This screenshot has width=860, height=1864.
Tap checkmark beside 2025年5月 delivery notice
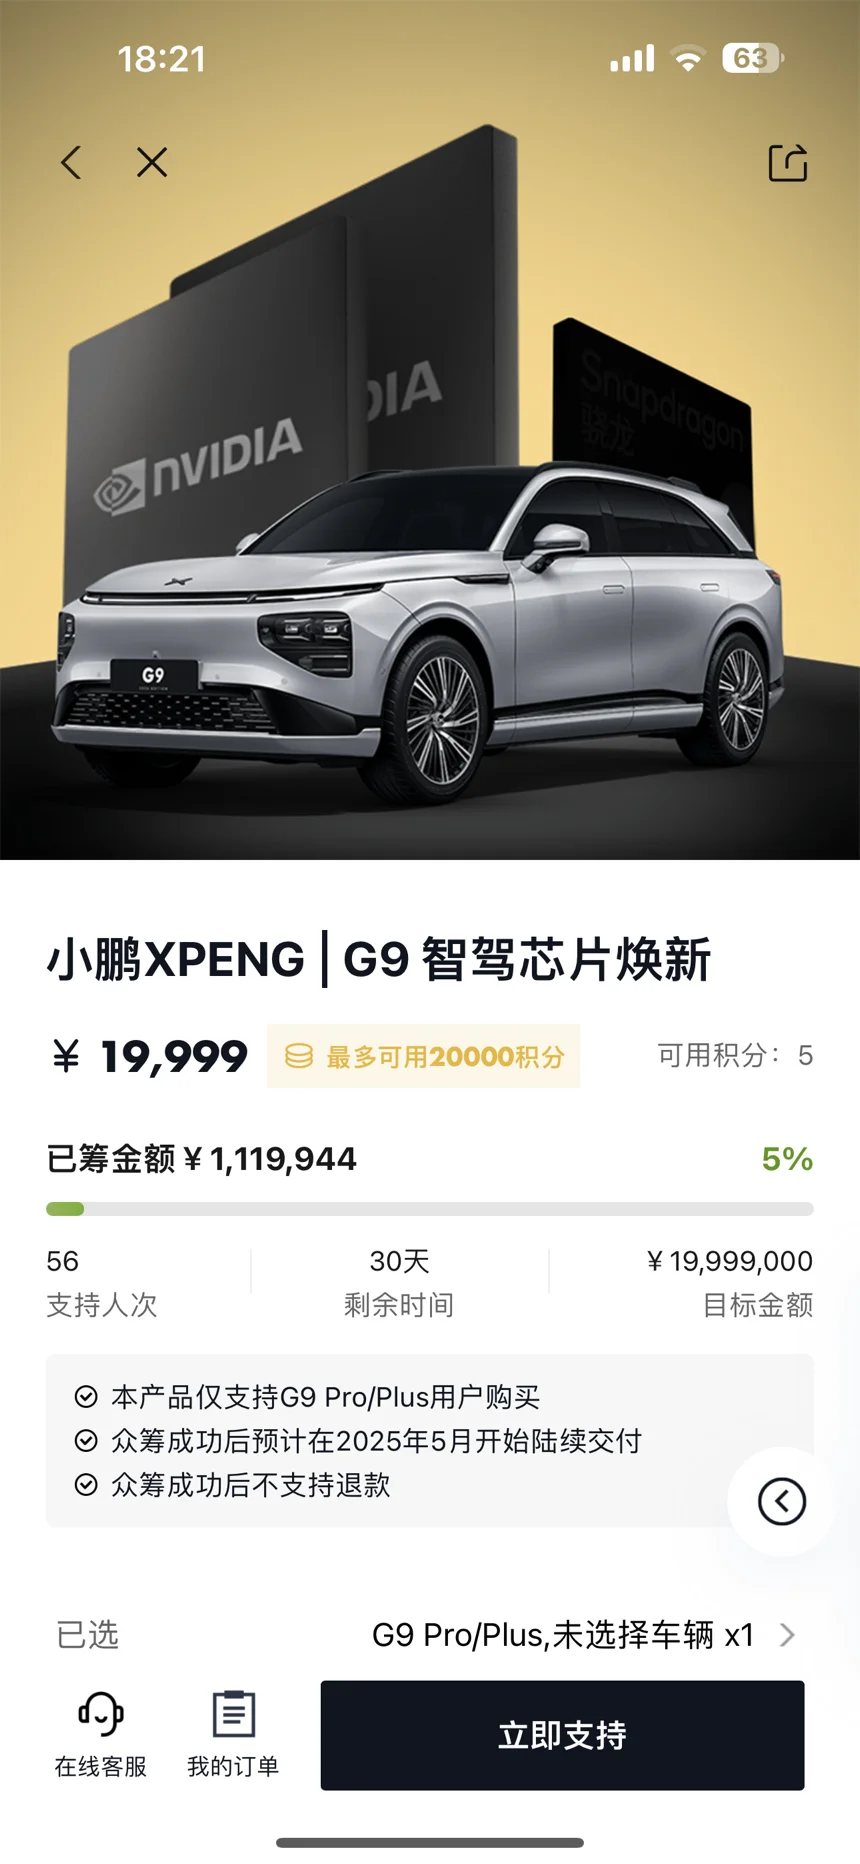tap(86, 1441)
